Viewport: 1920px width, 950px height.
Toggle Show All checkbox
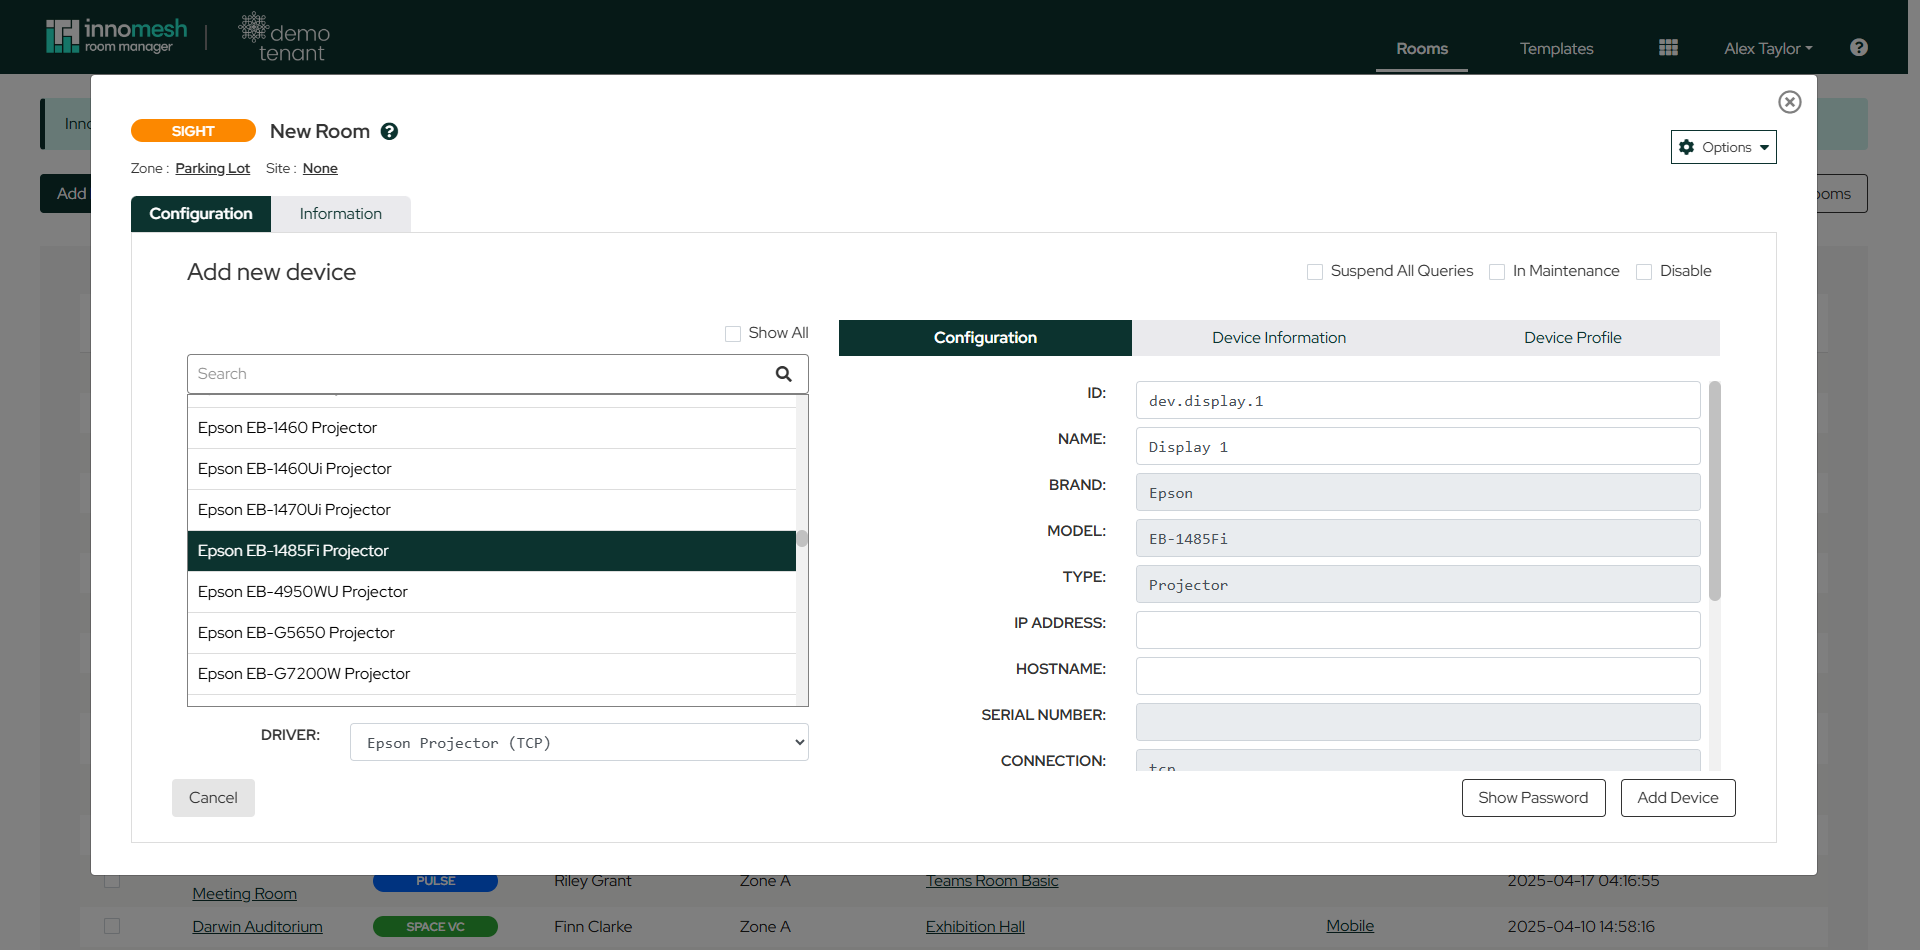[733, 334]
